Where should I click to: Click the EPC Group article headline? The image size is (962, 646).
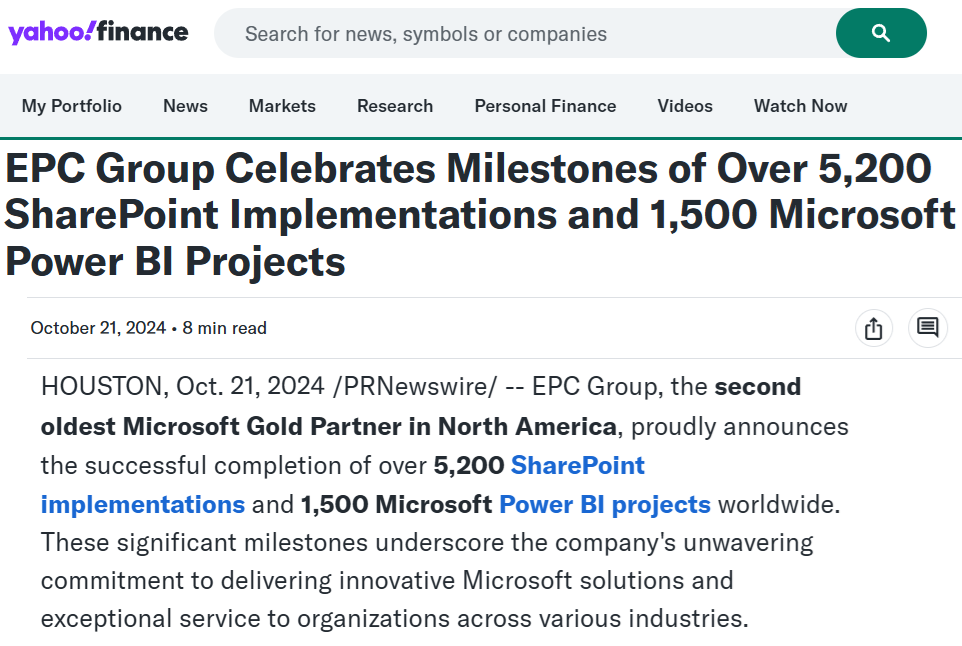(480, 215)
